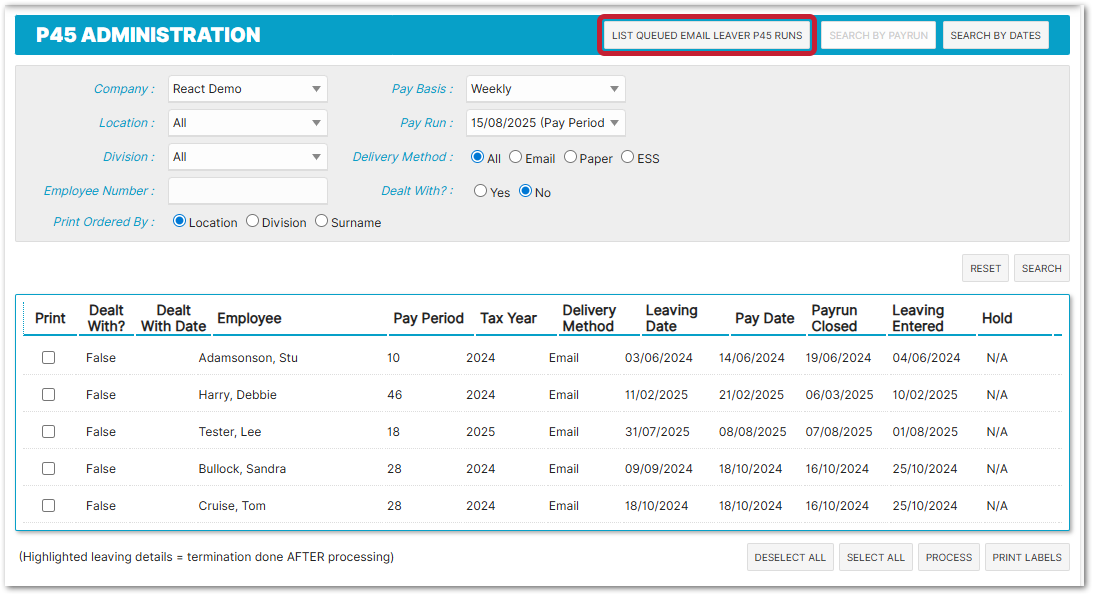Viewport: 1093px width, 595px height.
Task: Choose Yes for Dealt With
Action: 481,191
